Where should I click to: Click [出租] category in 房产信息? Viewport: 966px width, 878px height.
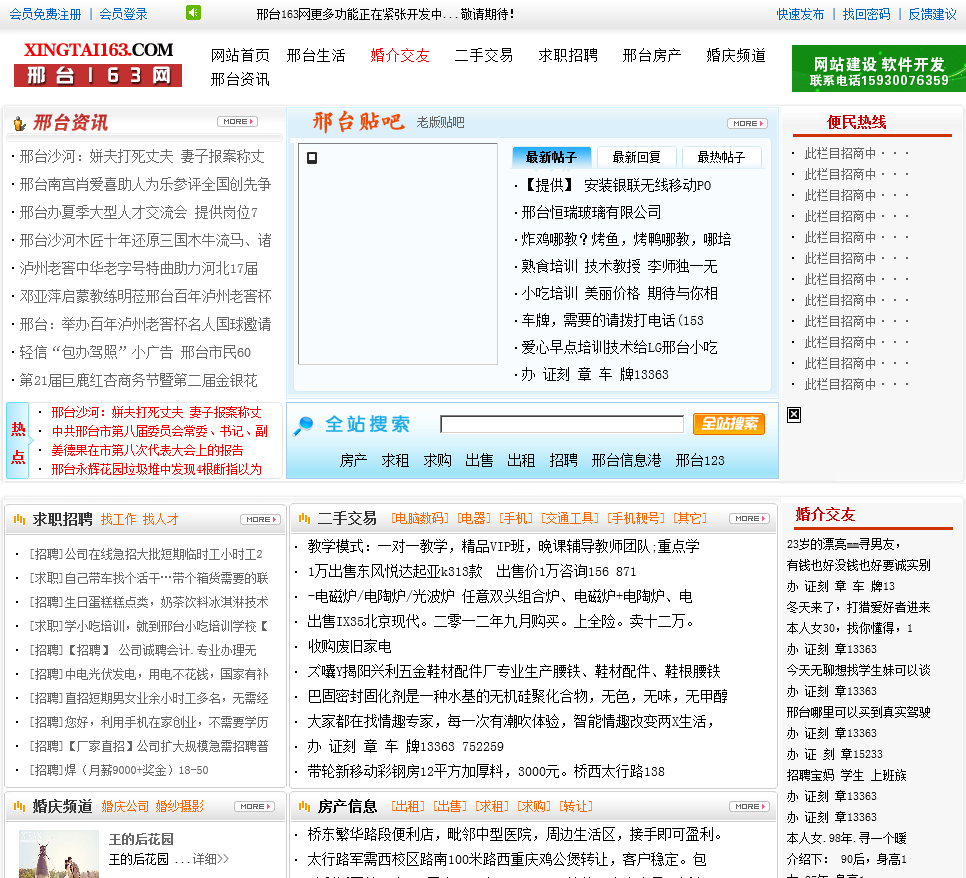pos(408,807)
